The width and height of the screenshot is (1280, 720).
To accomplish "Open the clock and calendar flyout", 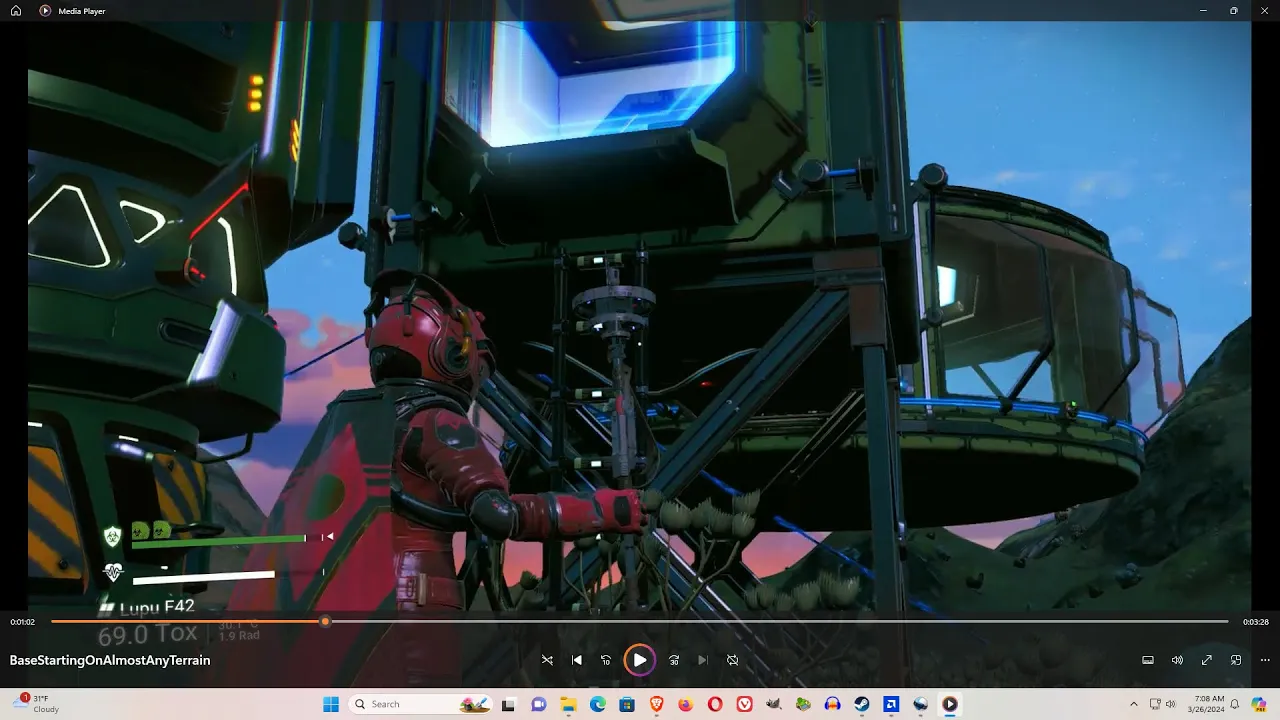I will pos(1206,704).
